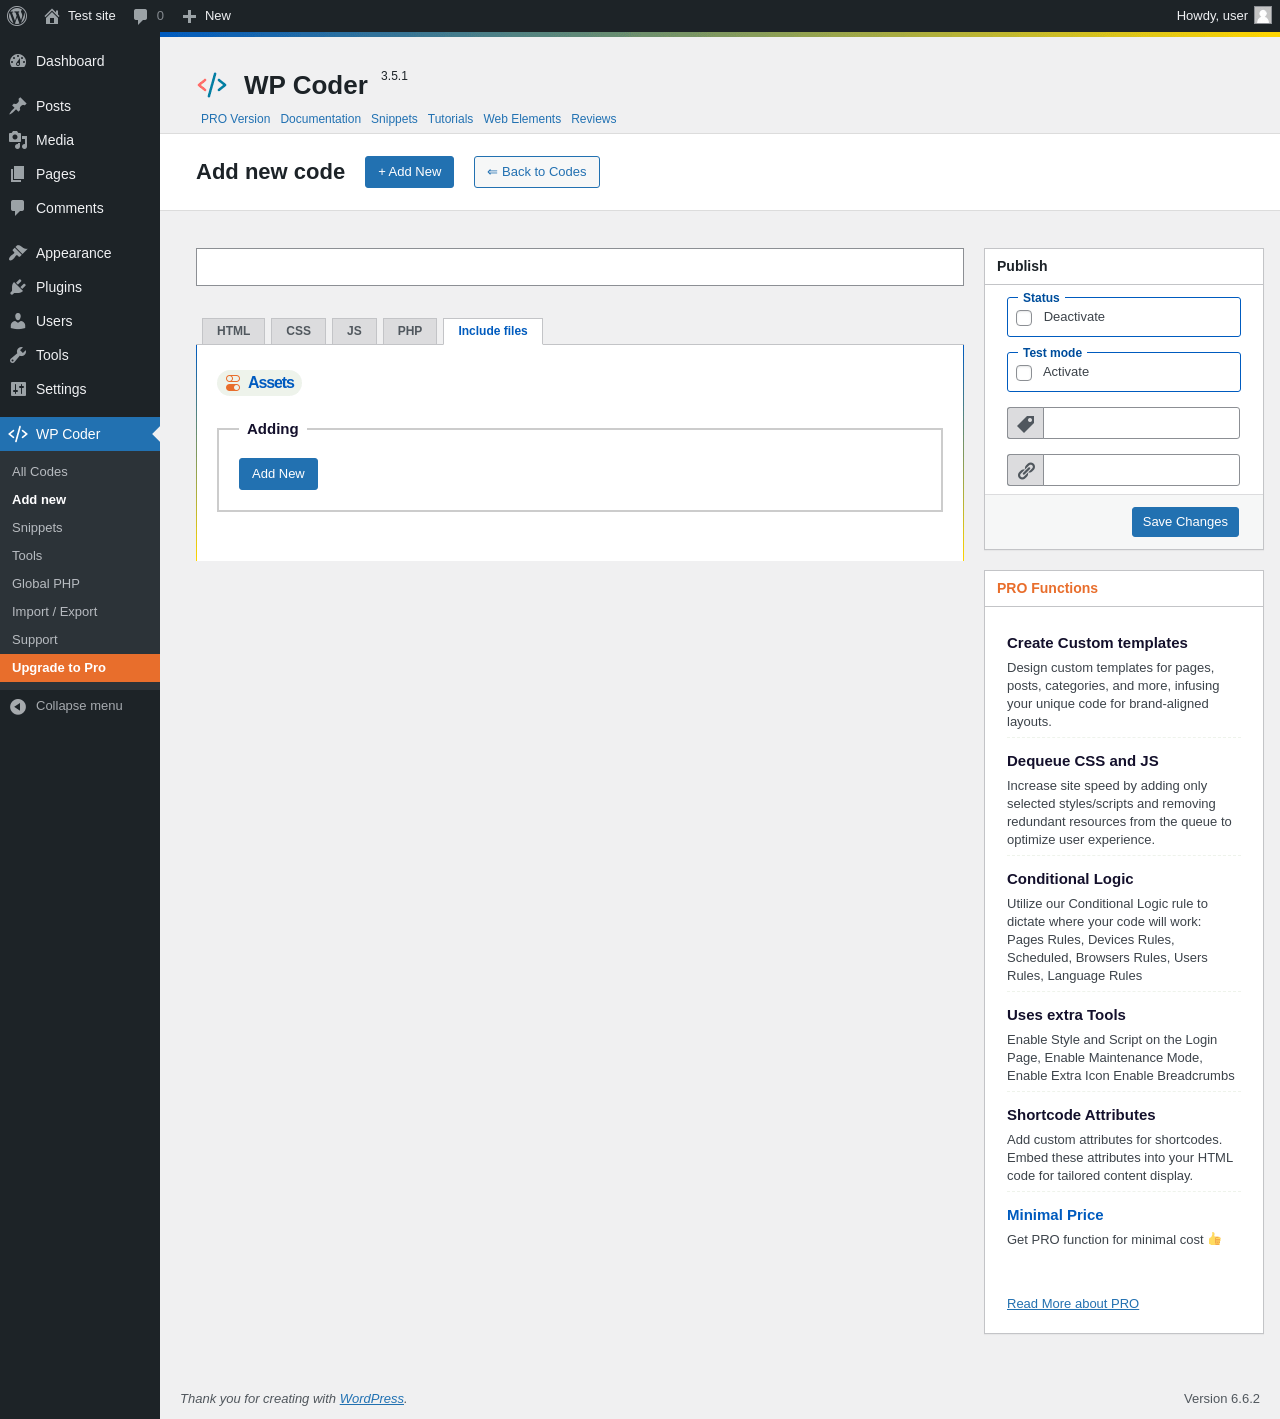The width and height of the screenshot is (1280, 1419).
Task: Click the Comments icon in sidebar
Action: click(18, 208)
